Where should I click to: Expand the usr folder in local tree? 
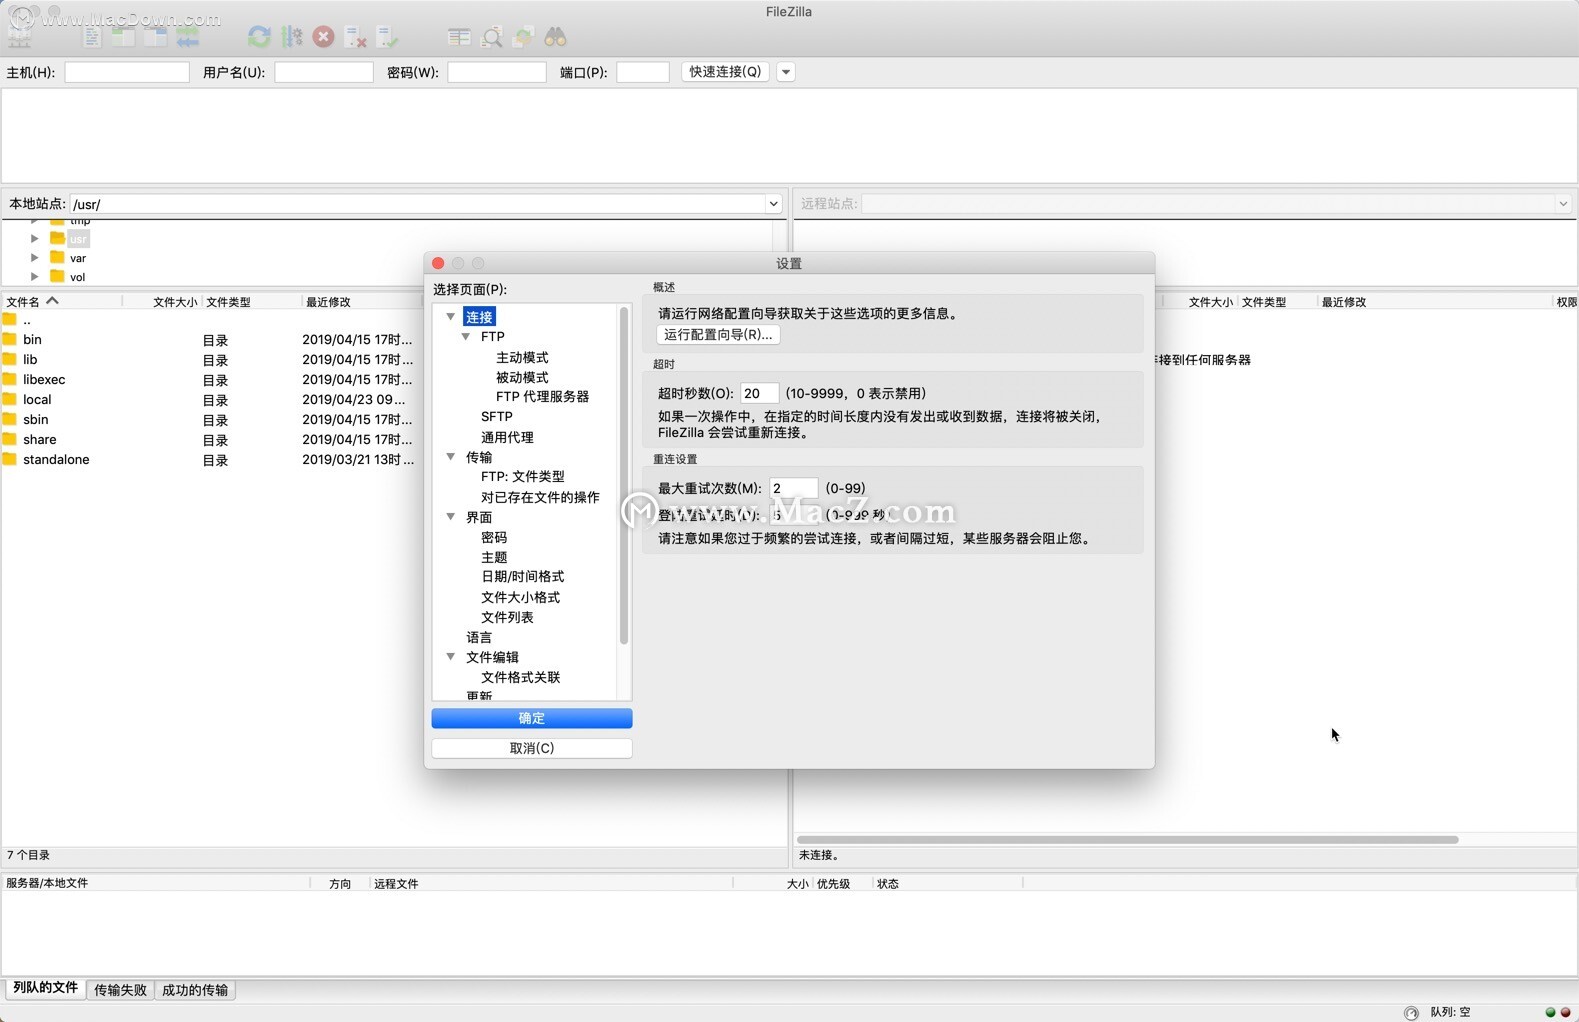35,238
